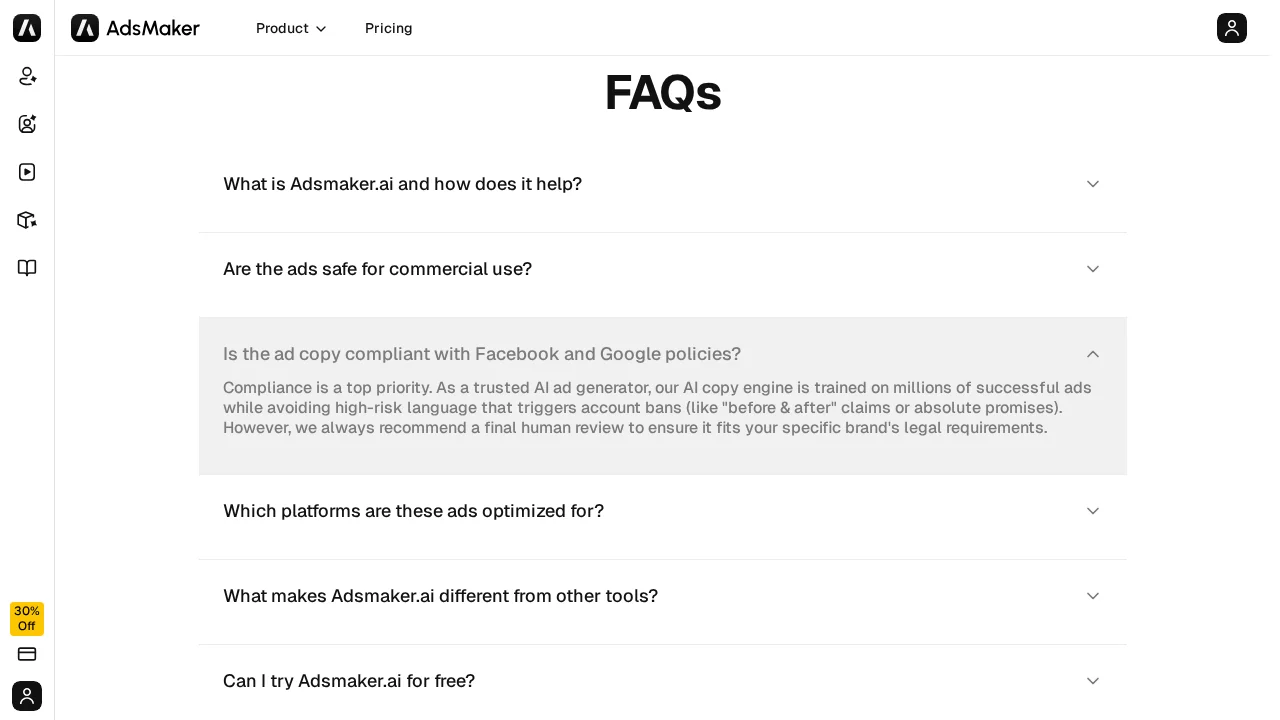The image size is (1280, 720).
Task: Expand "Are the ads safe for commercial use?"
Action: pyautogui.click(x=377, y=269)
